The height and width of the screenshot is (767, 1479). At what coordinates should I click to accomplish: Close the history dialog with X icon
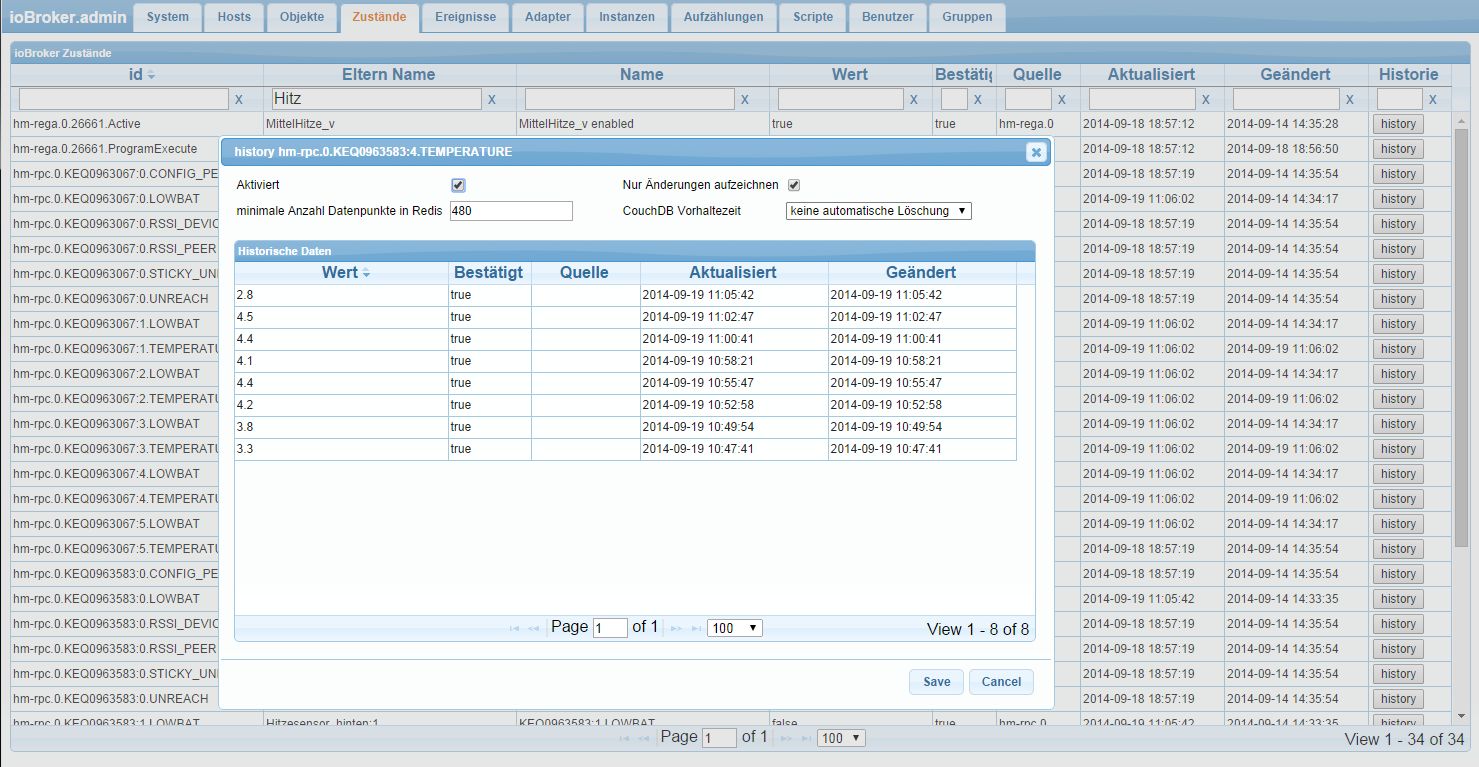(1036, 152)
